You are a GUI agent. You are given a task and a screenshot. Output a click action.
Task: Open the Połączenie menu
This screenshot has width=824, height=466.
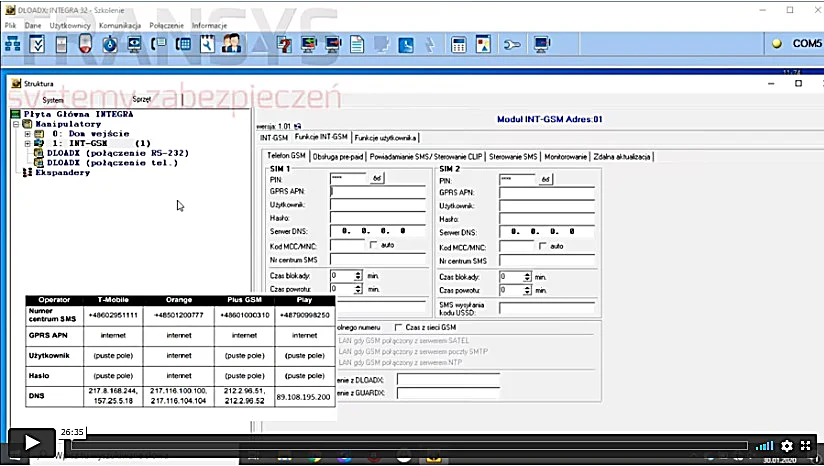pos(167,25)
